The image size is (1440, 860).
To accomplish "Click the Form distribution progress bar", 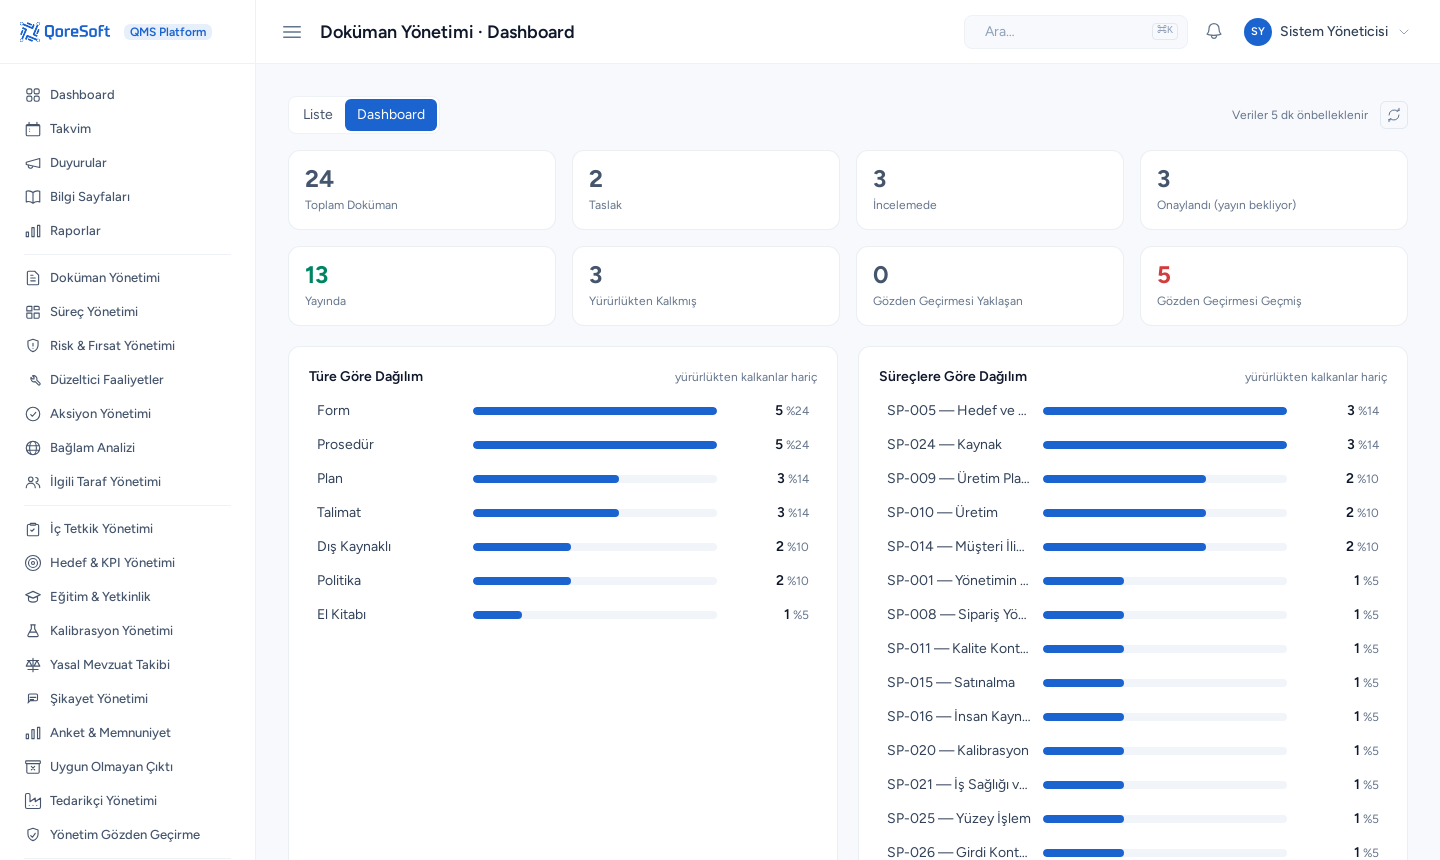I will pos(595,411).
